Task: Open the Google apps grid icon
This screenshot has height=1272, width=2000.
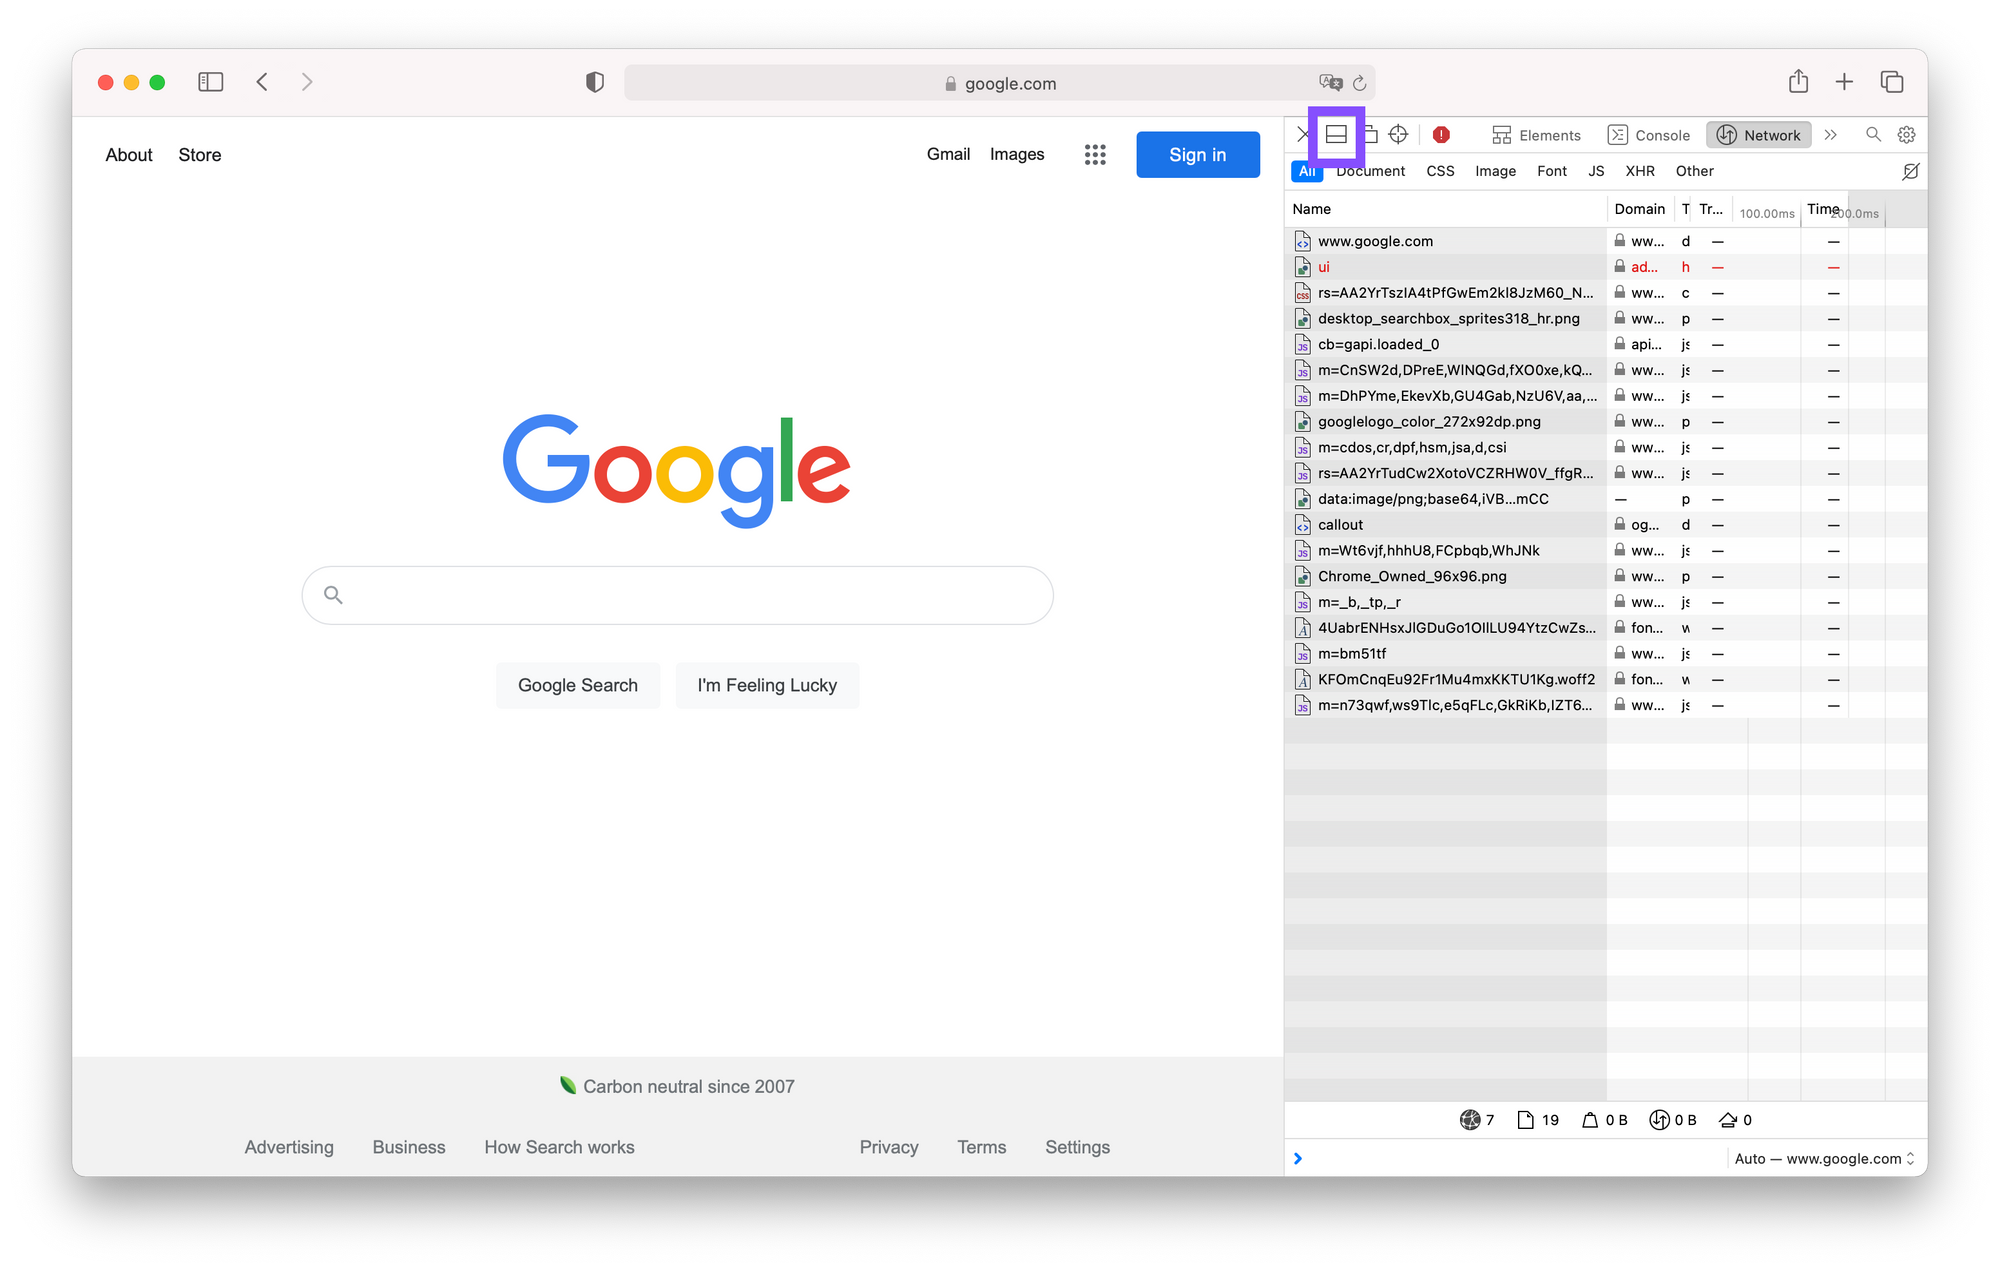Action: pyautogui.click(x=1095, y=155)
